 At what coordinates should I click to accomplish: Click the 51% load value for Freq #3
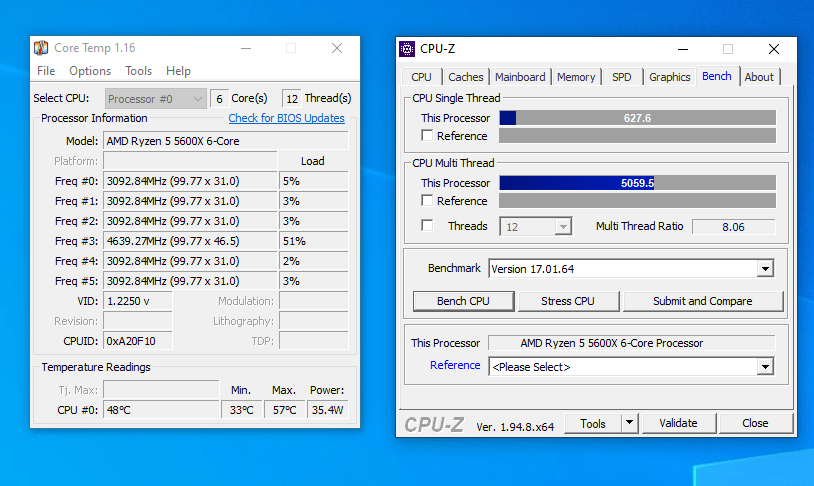(x=314, y=241)
